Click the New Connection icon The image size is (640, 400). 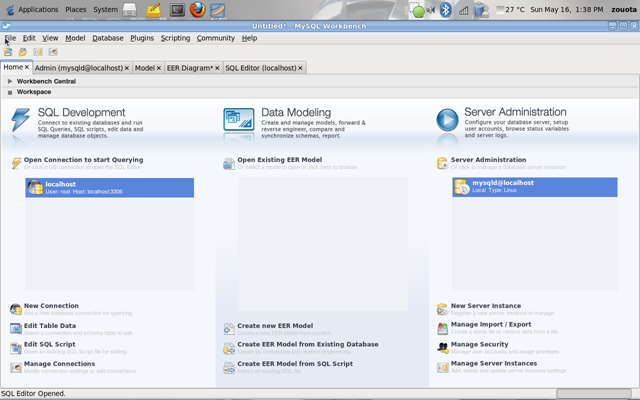[16, 309]
